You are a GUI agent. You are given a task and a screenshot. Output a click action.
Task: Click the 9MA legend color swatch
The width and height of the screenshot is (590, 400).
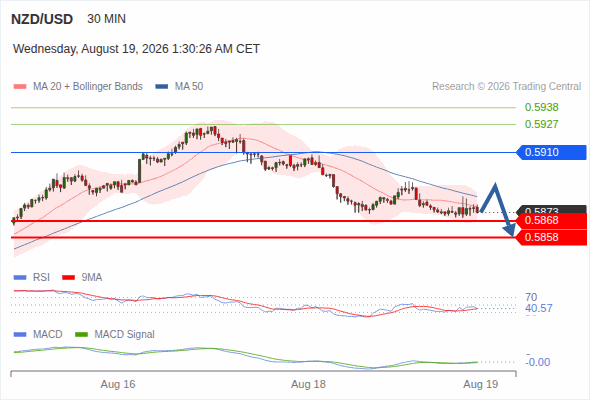[68, 278]
